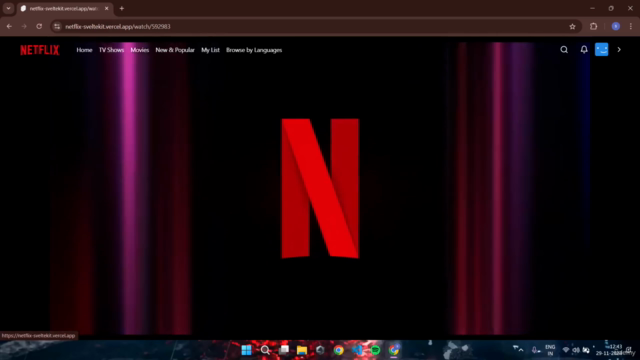The height and width of the screenshot is (360, 640).
Task: Go to TV Shows section
Action: pyautogui.click(x=111, y=50)
